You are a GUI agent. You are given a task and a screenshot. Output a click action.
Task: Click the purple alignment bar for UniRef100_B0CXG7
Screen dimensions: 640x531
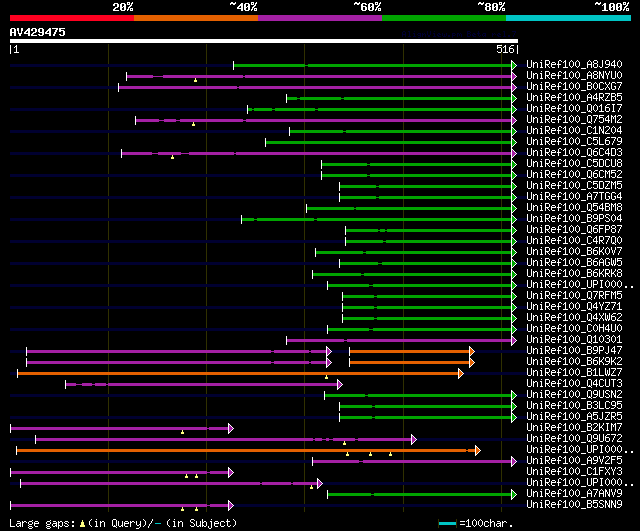tap(315, 87)
